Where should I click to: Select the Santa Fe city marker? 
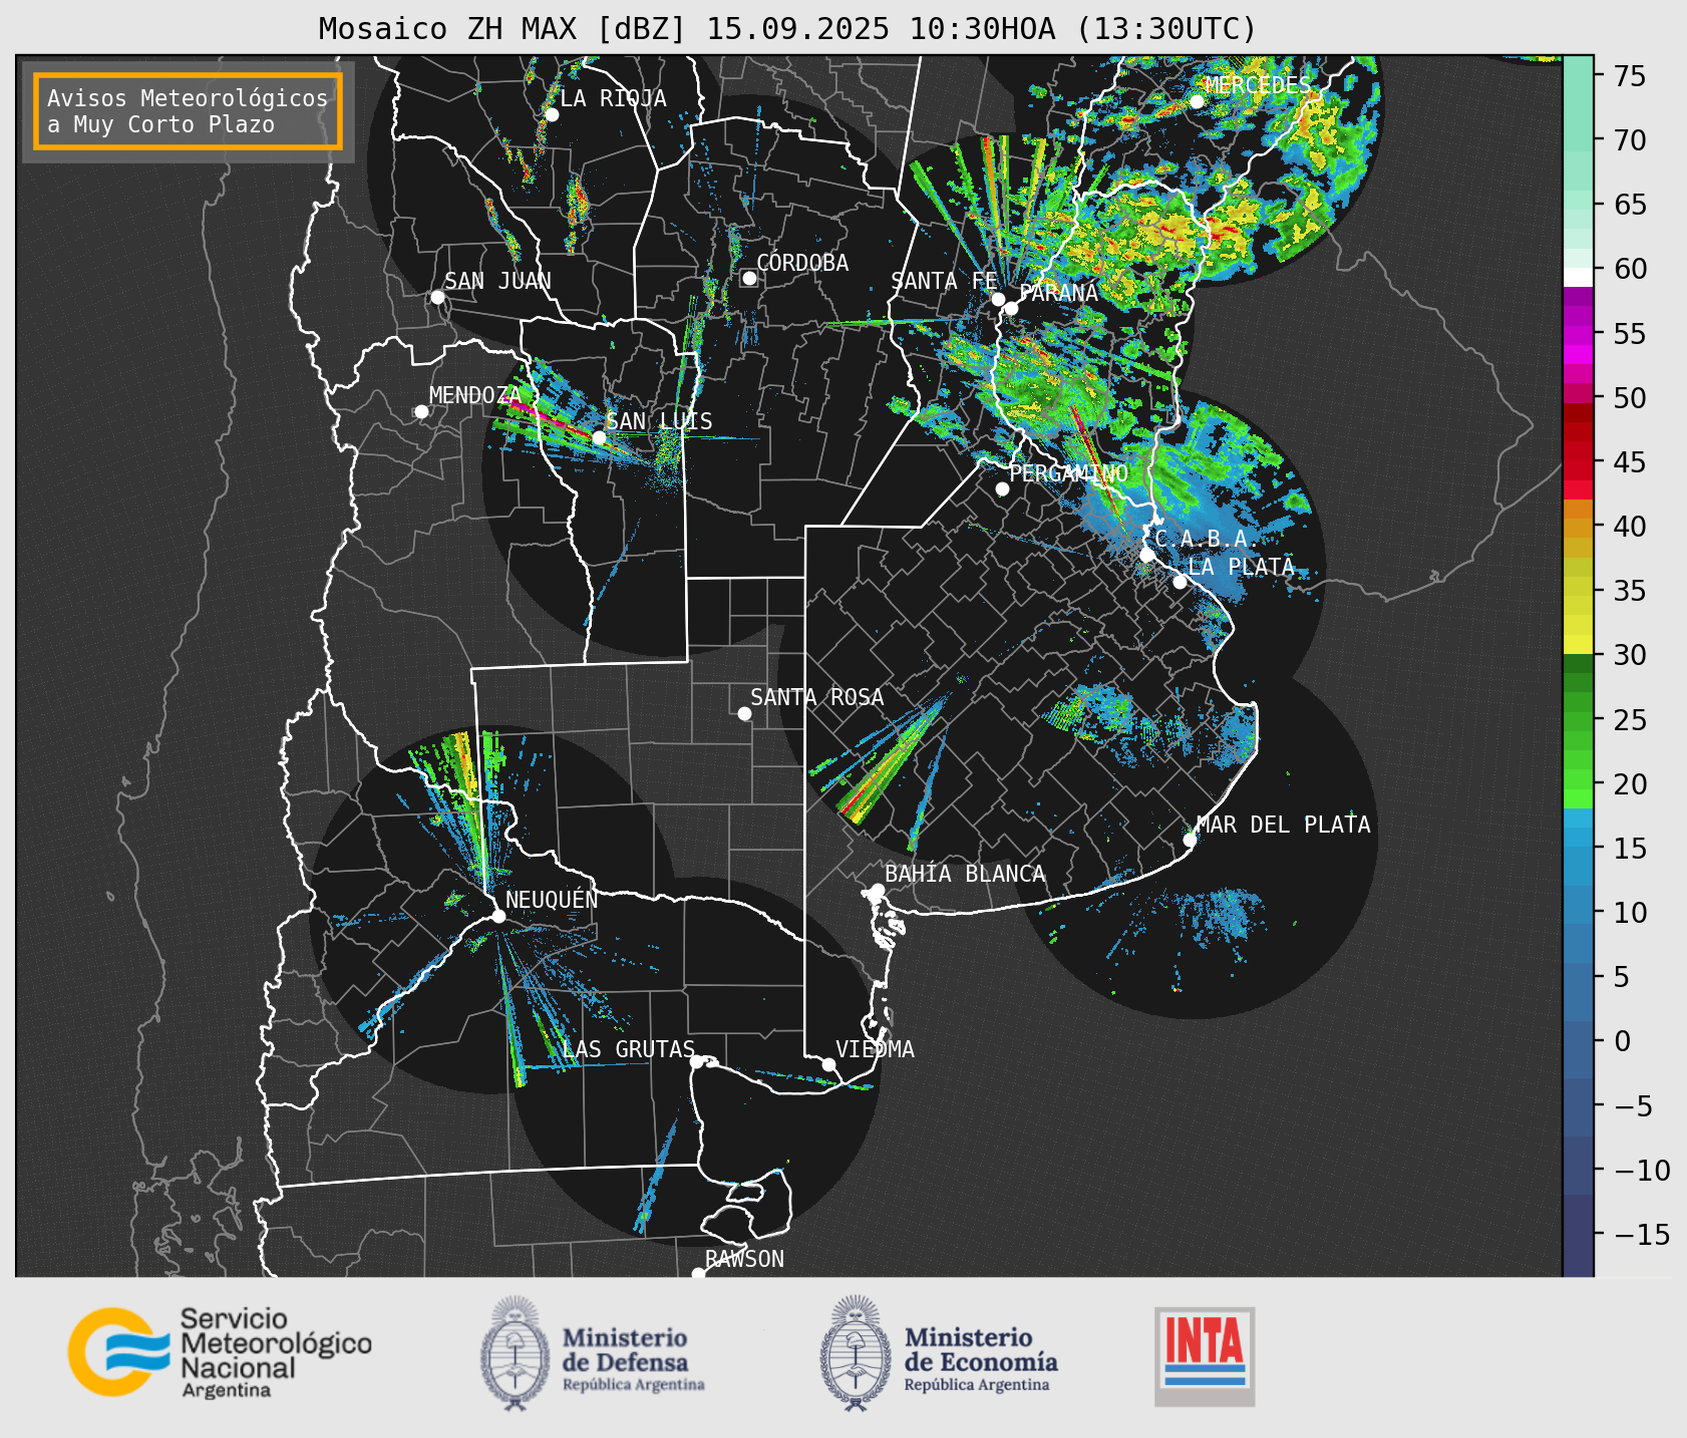coord(998,299)
